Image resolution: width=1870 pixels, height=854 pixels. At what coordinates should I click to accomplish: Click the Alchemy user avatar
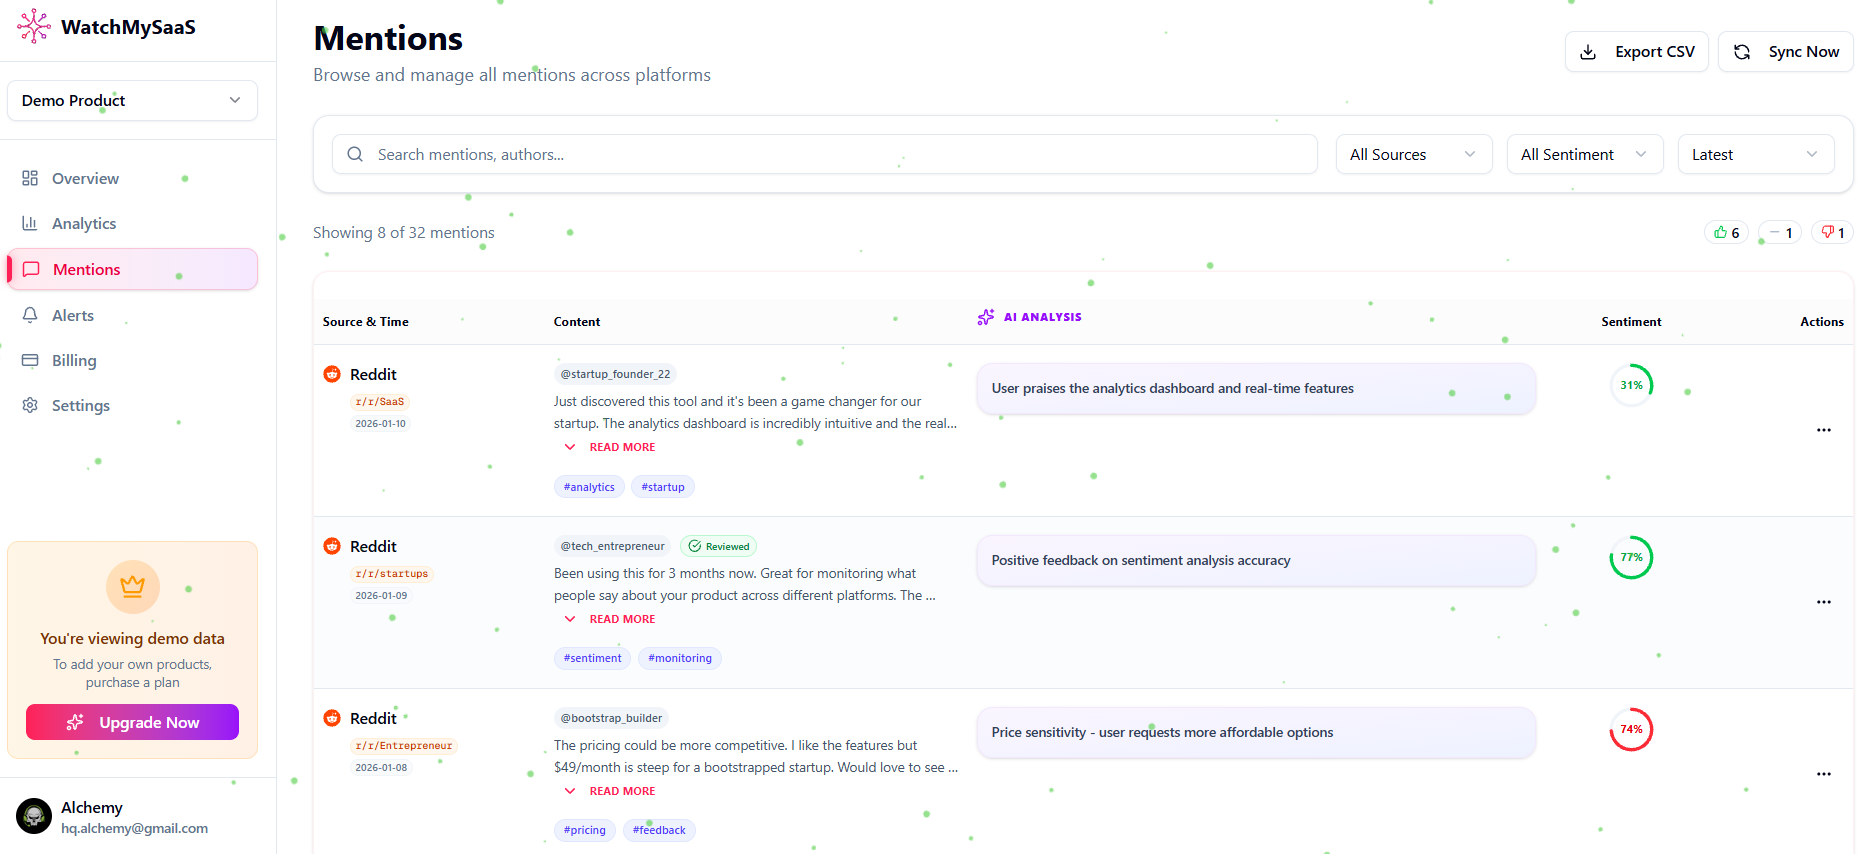click(34, 817)
